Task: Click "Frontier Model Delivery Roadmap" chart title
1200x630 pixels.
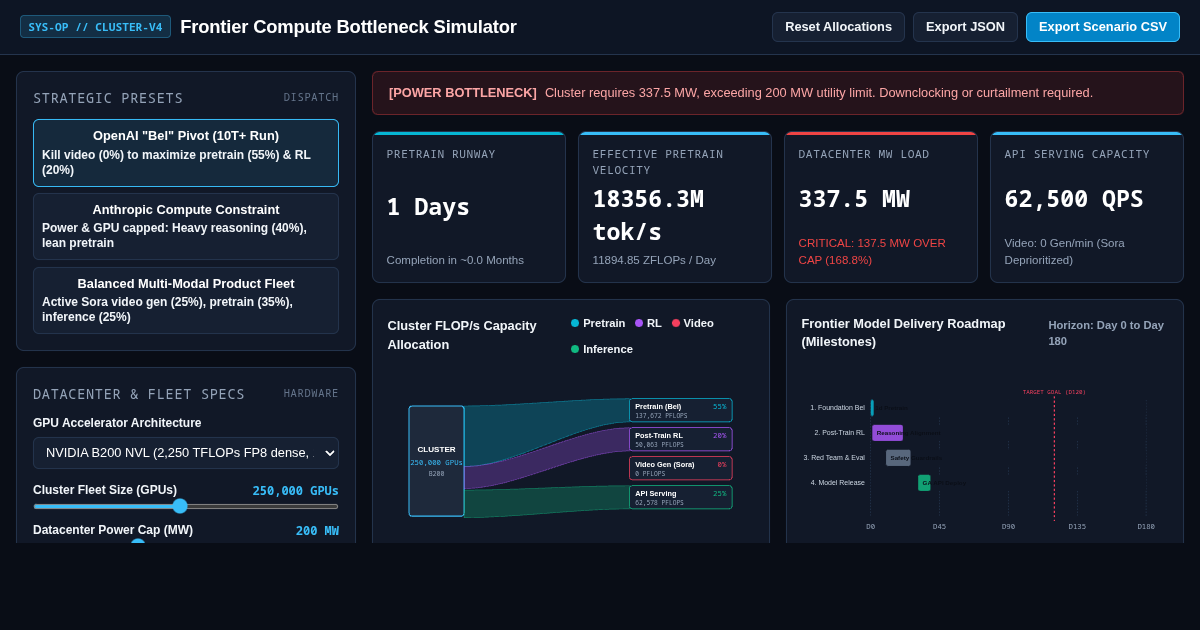Action: click(x=903, y=332)
